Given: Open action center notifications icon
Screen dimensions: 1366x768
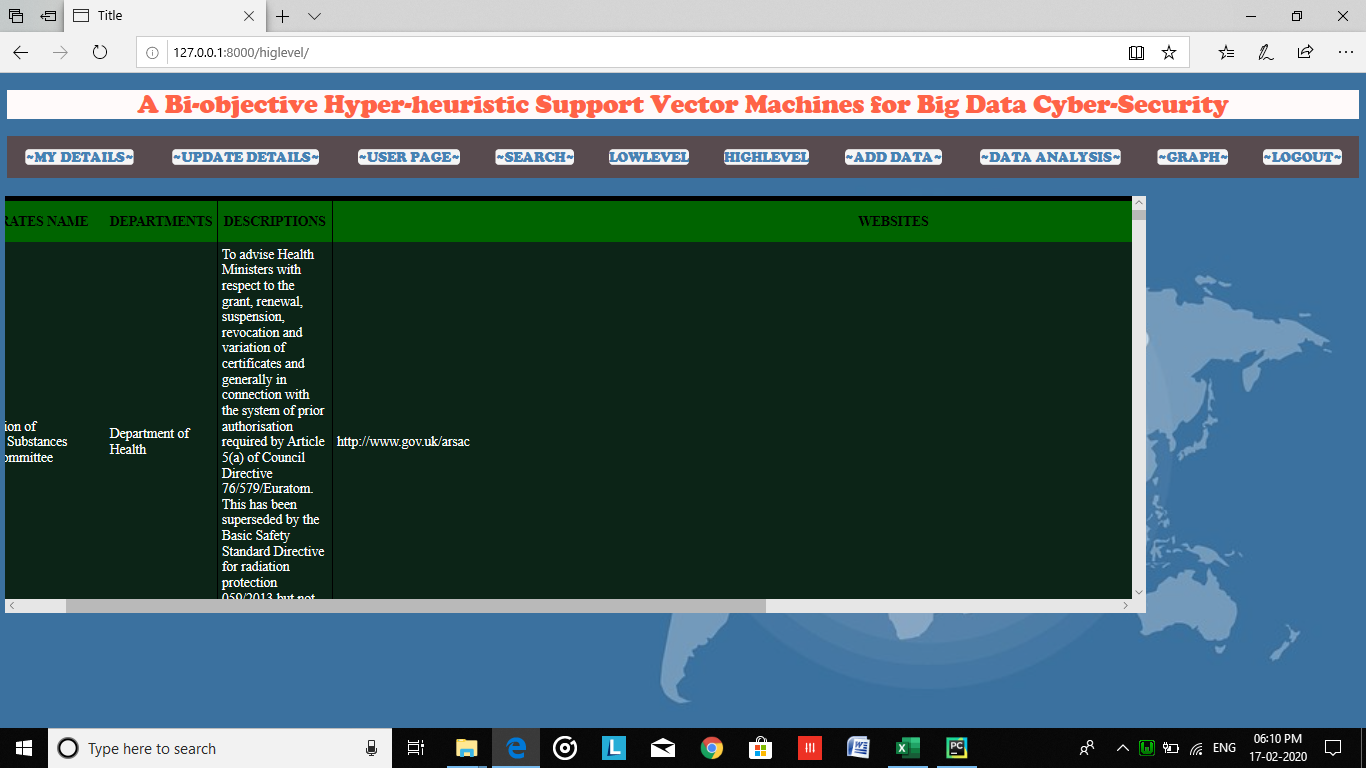Looking at the screenshot, I should (x=1332, y=748).
